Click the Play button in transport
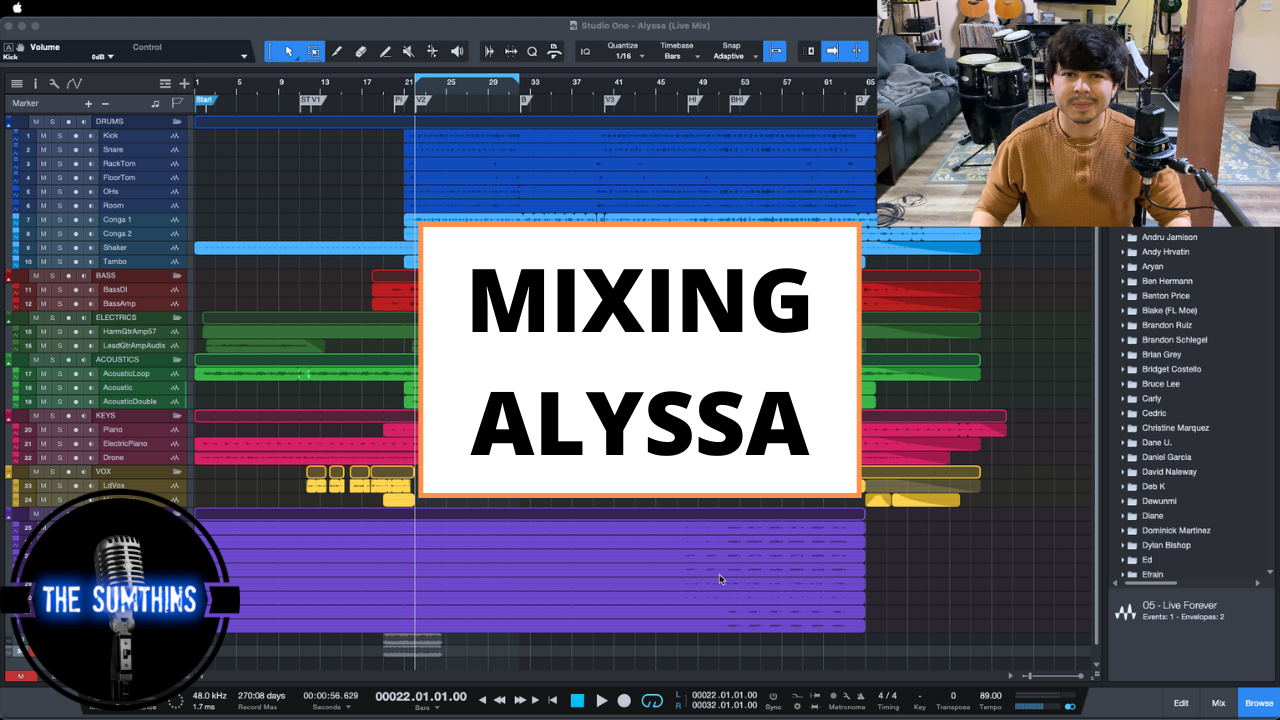1280x720 pixels. (x=601, y=700)
